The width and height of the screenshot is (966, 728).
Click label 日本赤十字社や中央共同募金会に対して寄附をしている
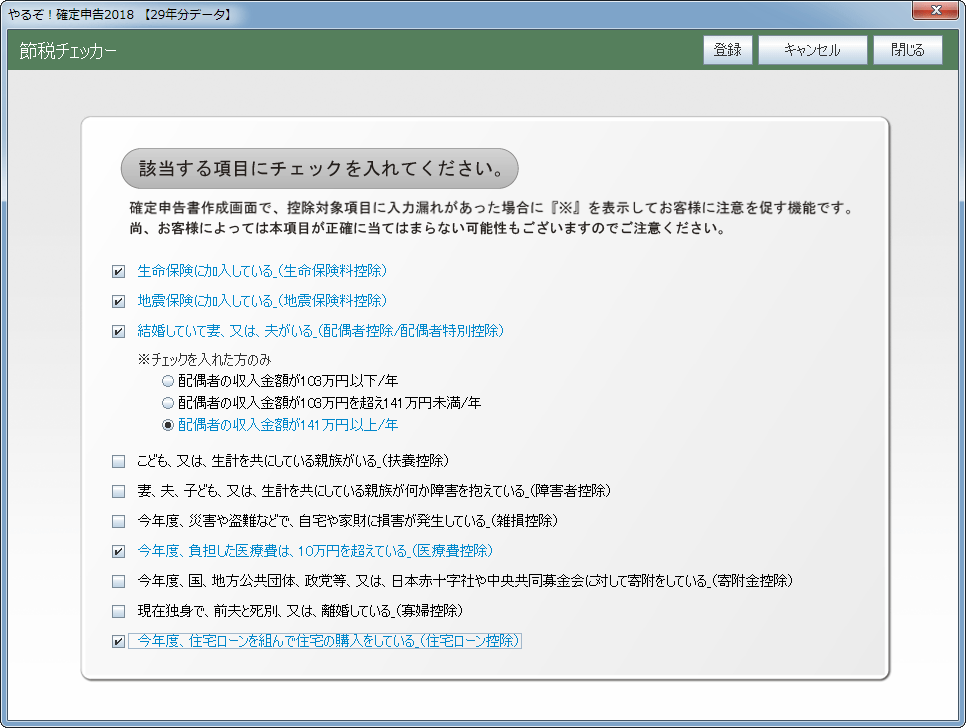[x=549, y=581]
